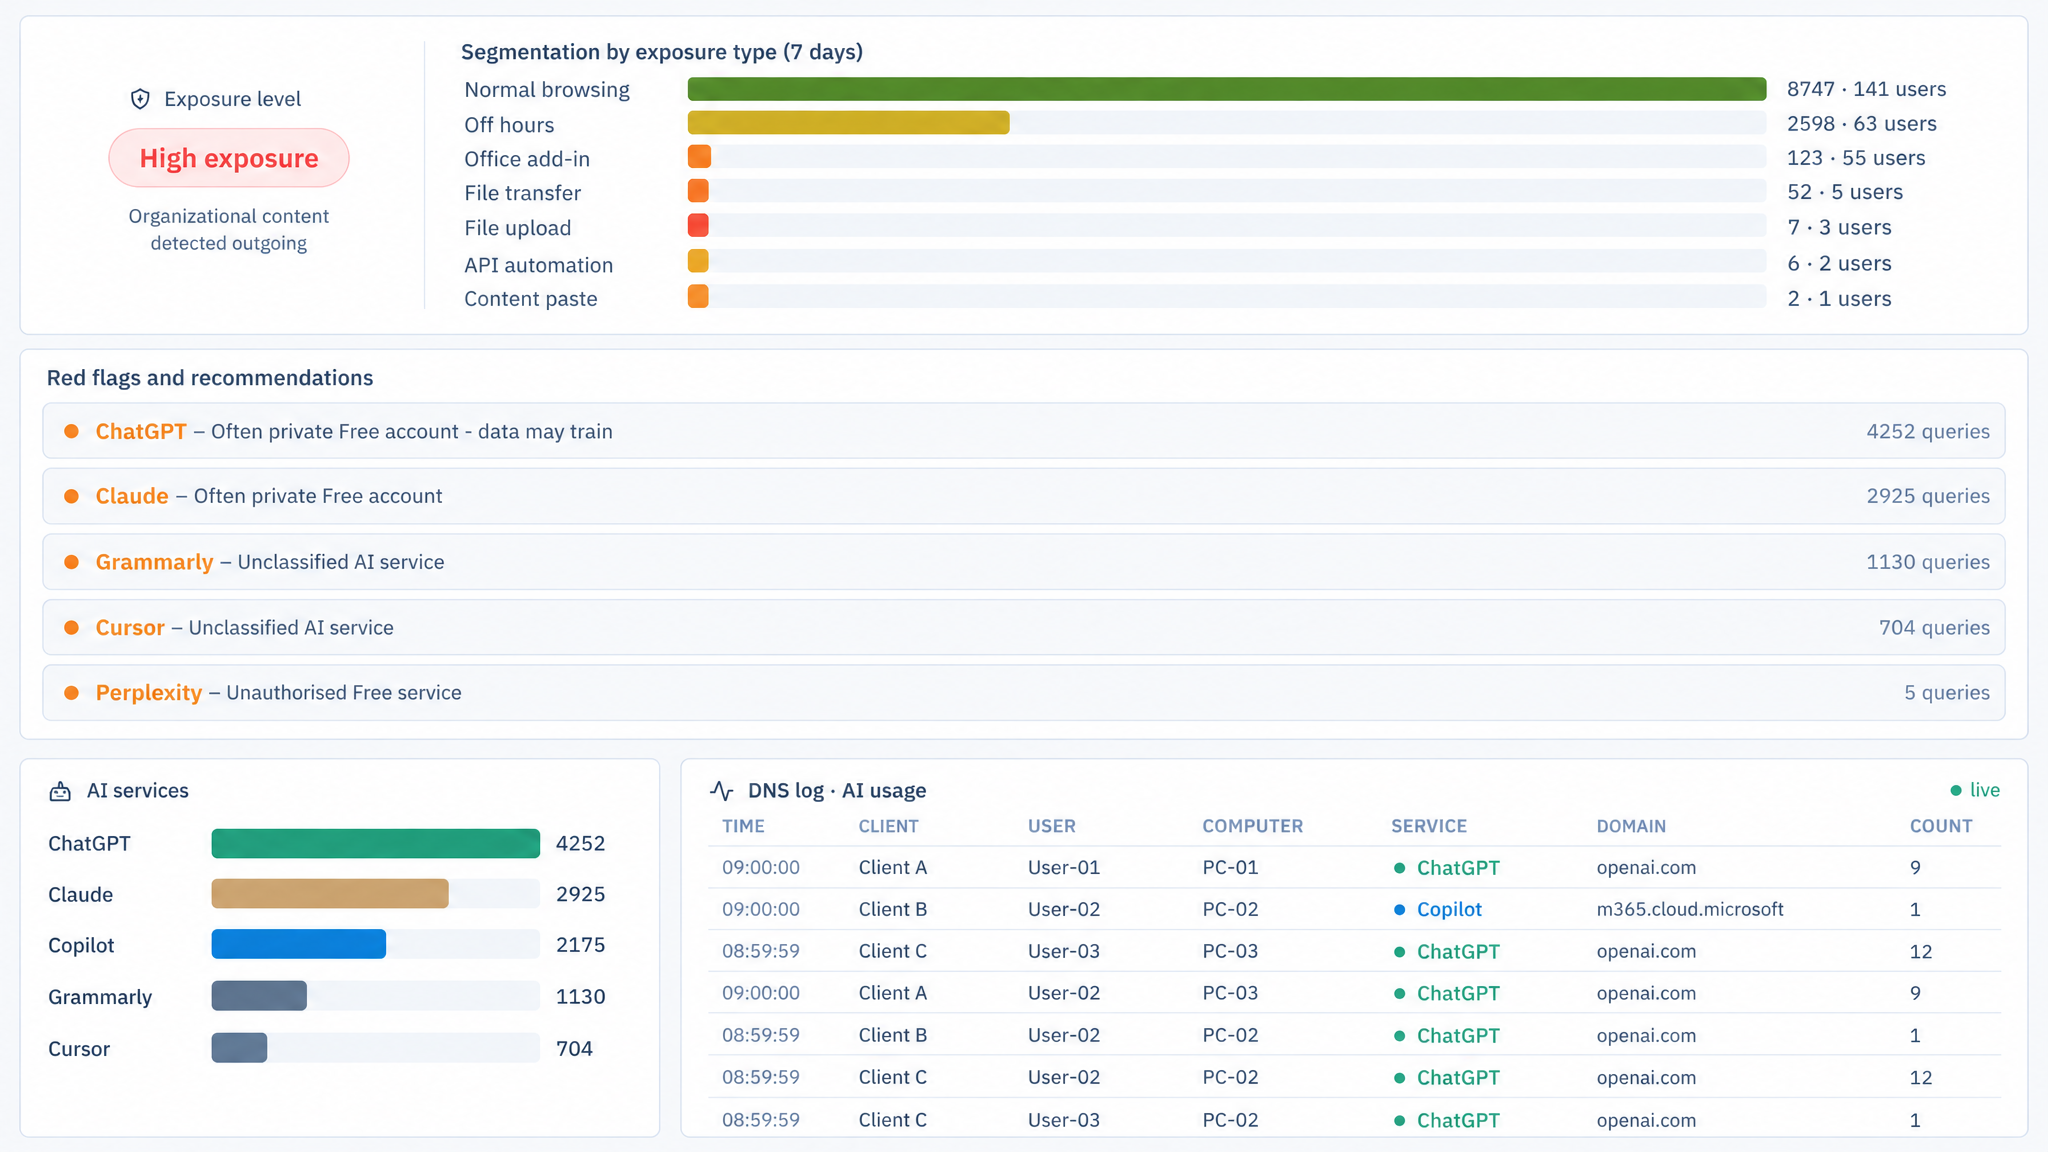The width and height of the screenshot is (2048, 1152).
Task: Click the Content paste bar marker
Action: pyautogui.click(x=698, y=297)
